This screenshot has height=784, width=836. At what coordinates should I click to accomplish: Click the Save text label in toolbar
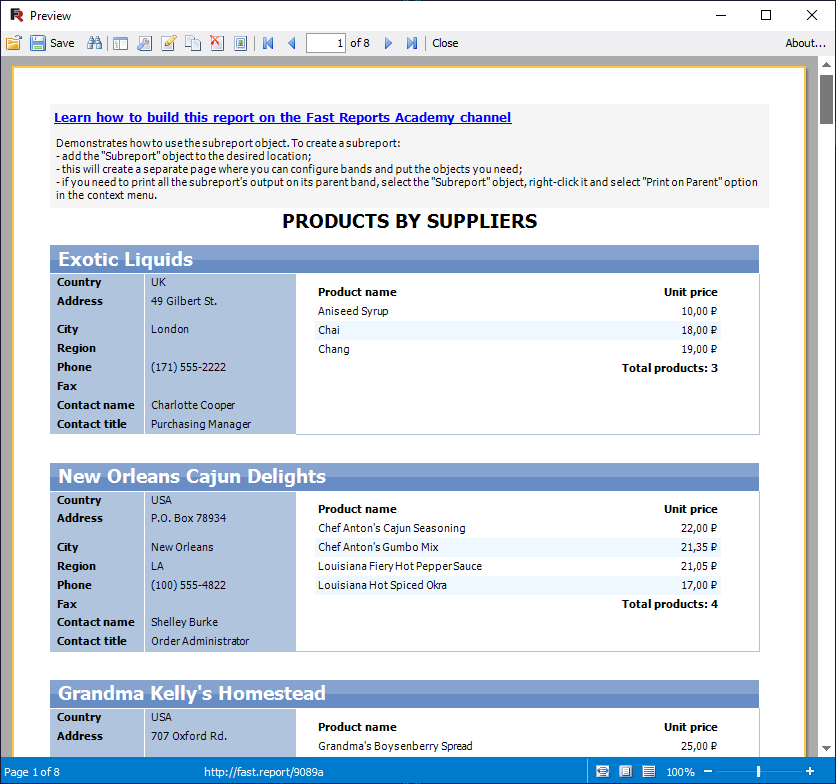(x=62, y=43)
